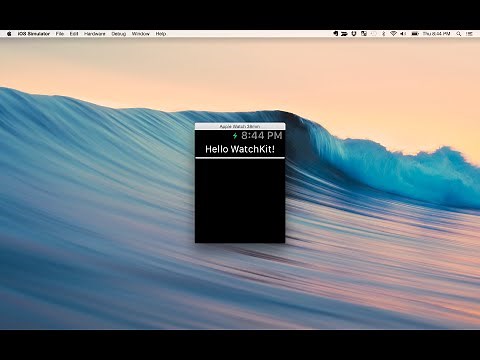Image resolution: width=480 pixels, height=360 pixels.
Task: Open the Debug menu
Action: [x=119, y=34]
